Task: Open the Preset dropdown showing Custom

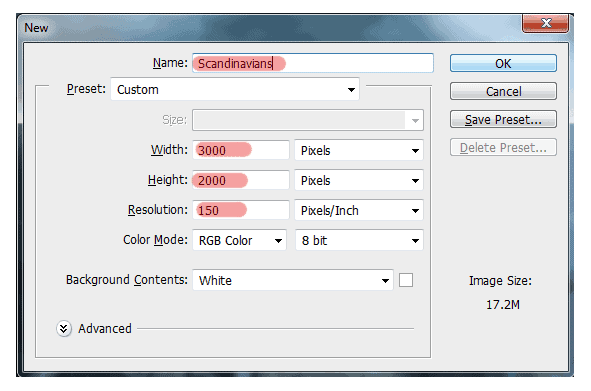Action: [235, 89]
